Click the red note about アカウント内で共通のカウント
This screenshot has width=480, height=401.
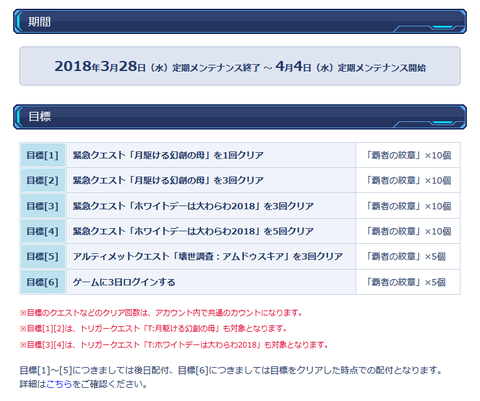point(161,313)
